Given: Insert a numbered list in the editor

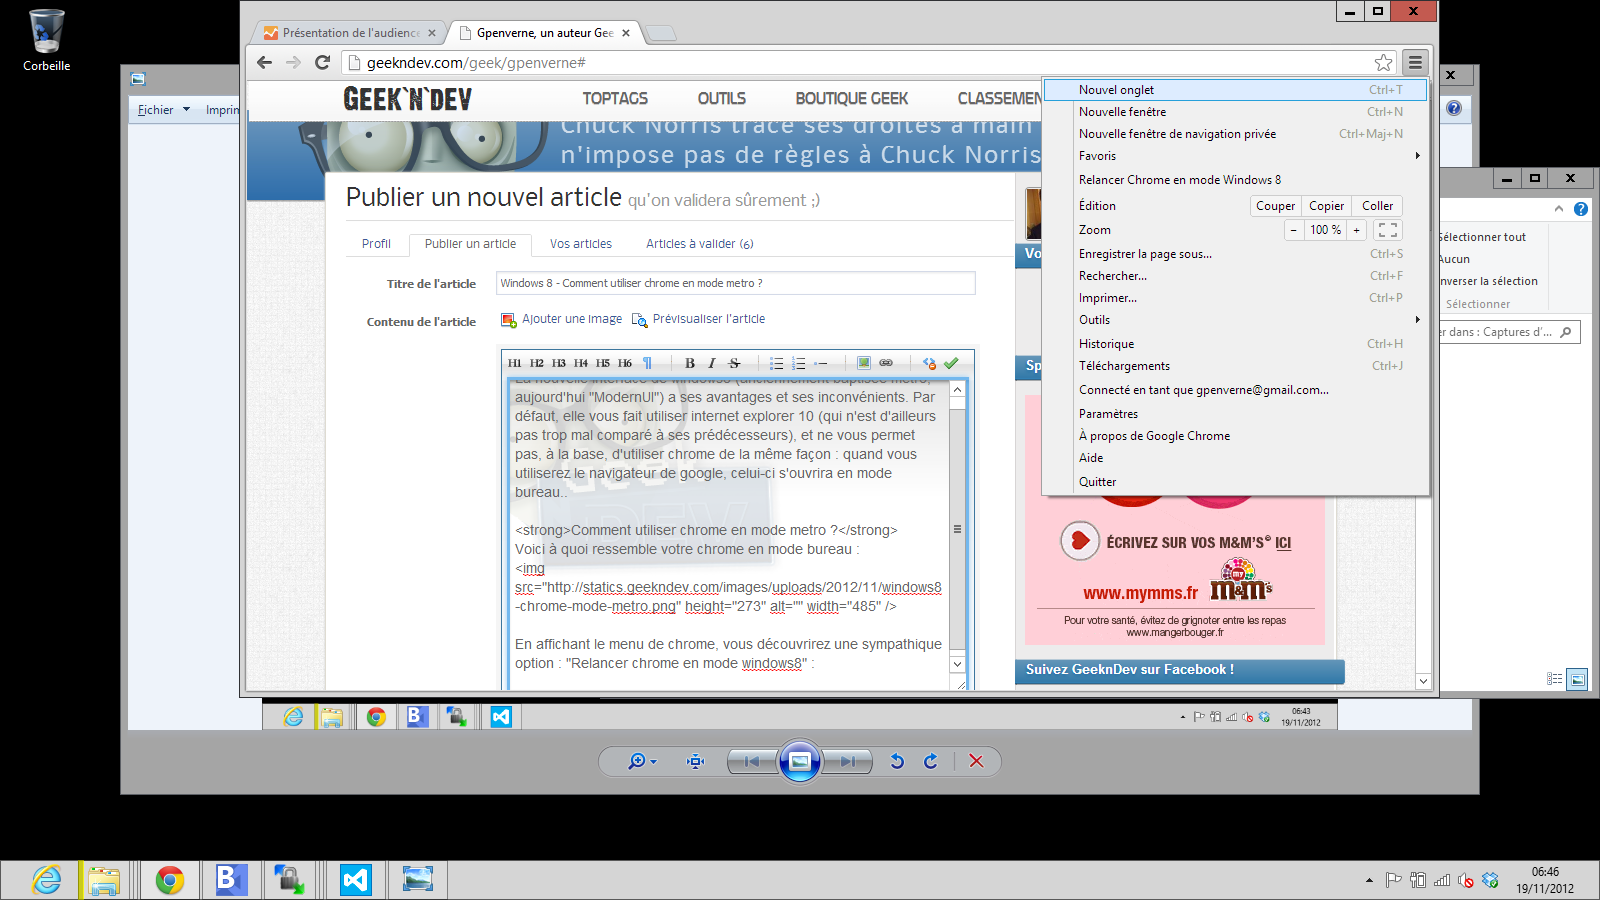Looking at the screenshot, I should pyautogui.click(x=798, y=363).
